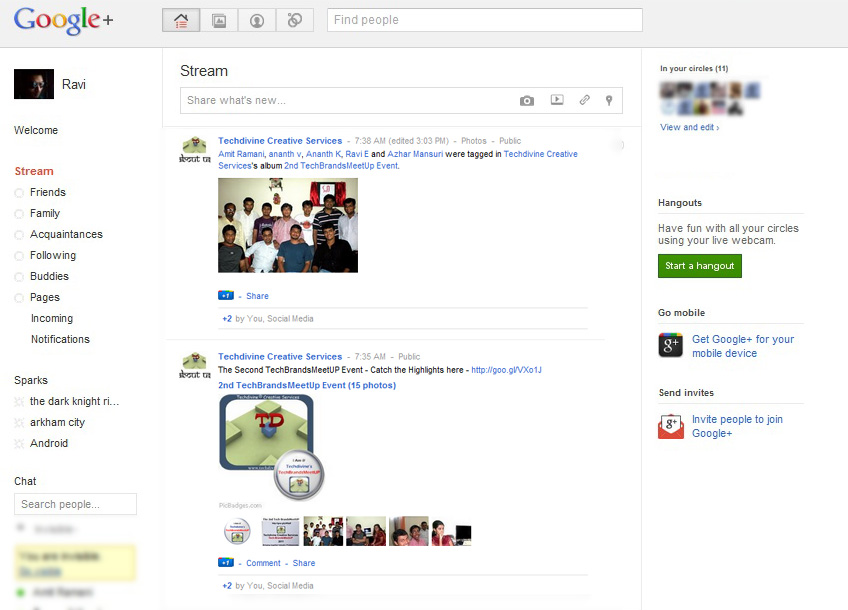Click the Home stream icon in top bar
The height and width of the screenshot is (610, 848).
(181, 20)
